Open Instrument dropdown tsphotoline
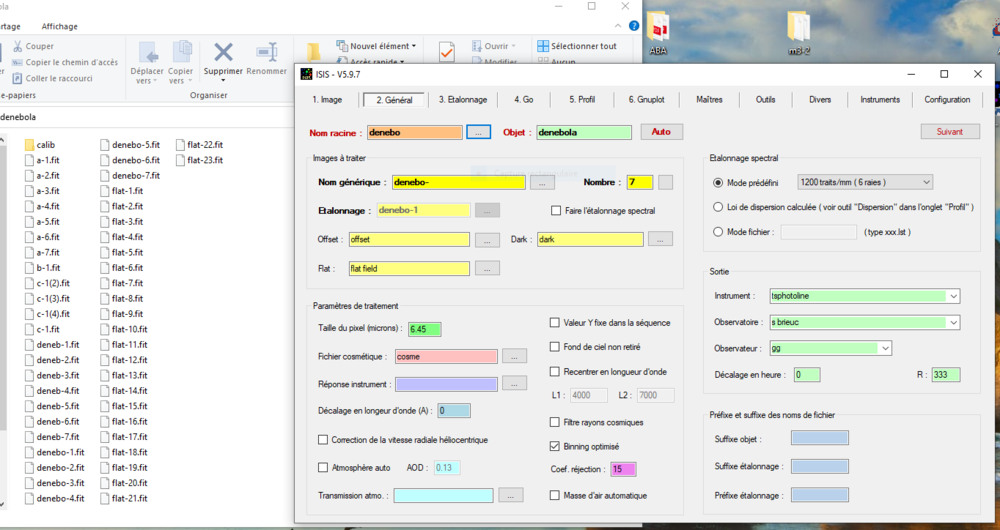 click(865, 296)
